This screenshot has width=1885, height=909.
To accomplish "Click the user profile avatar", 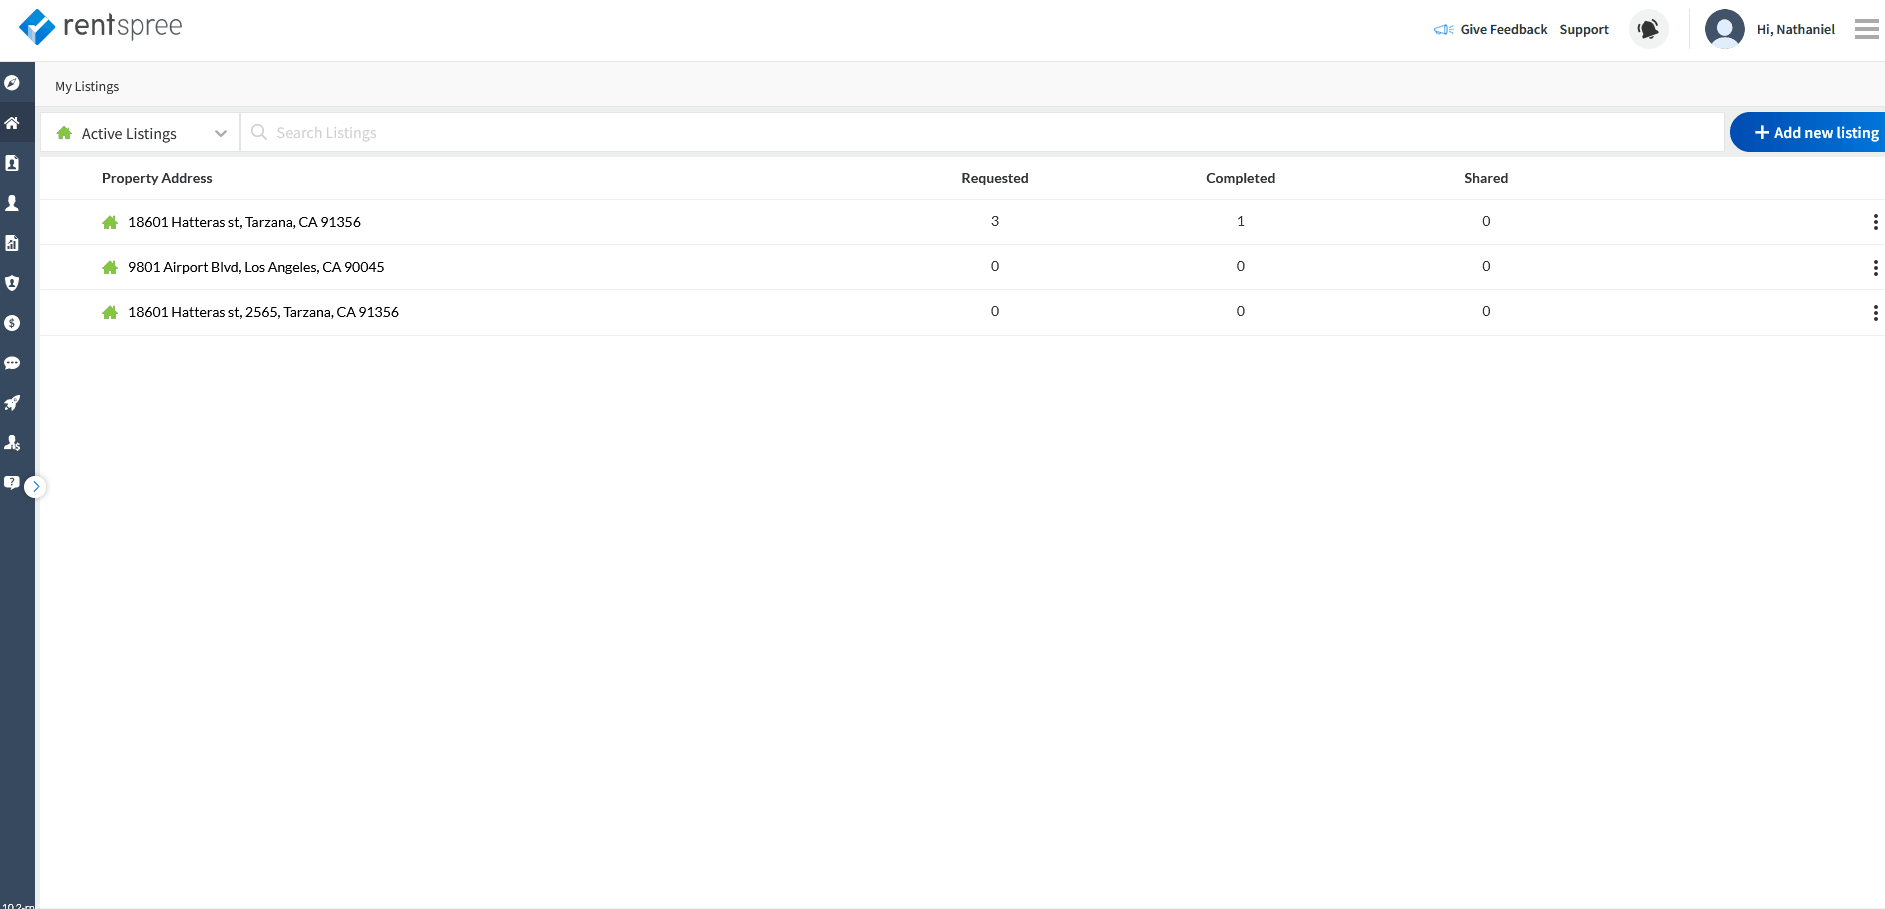I will (1724, 29).
